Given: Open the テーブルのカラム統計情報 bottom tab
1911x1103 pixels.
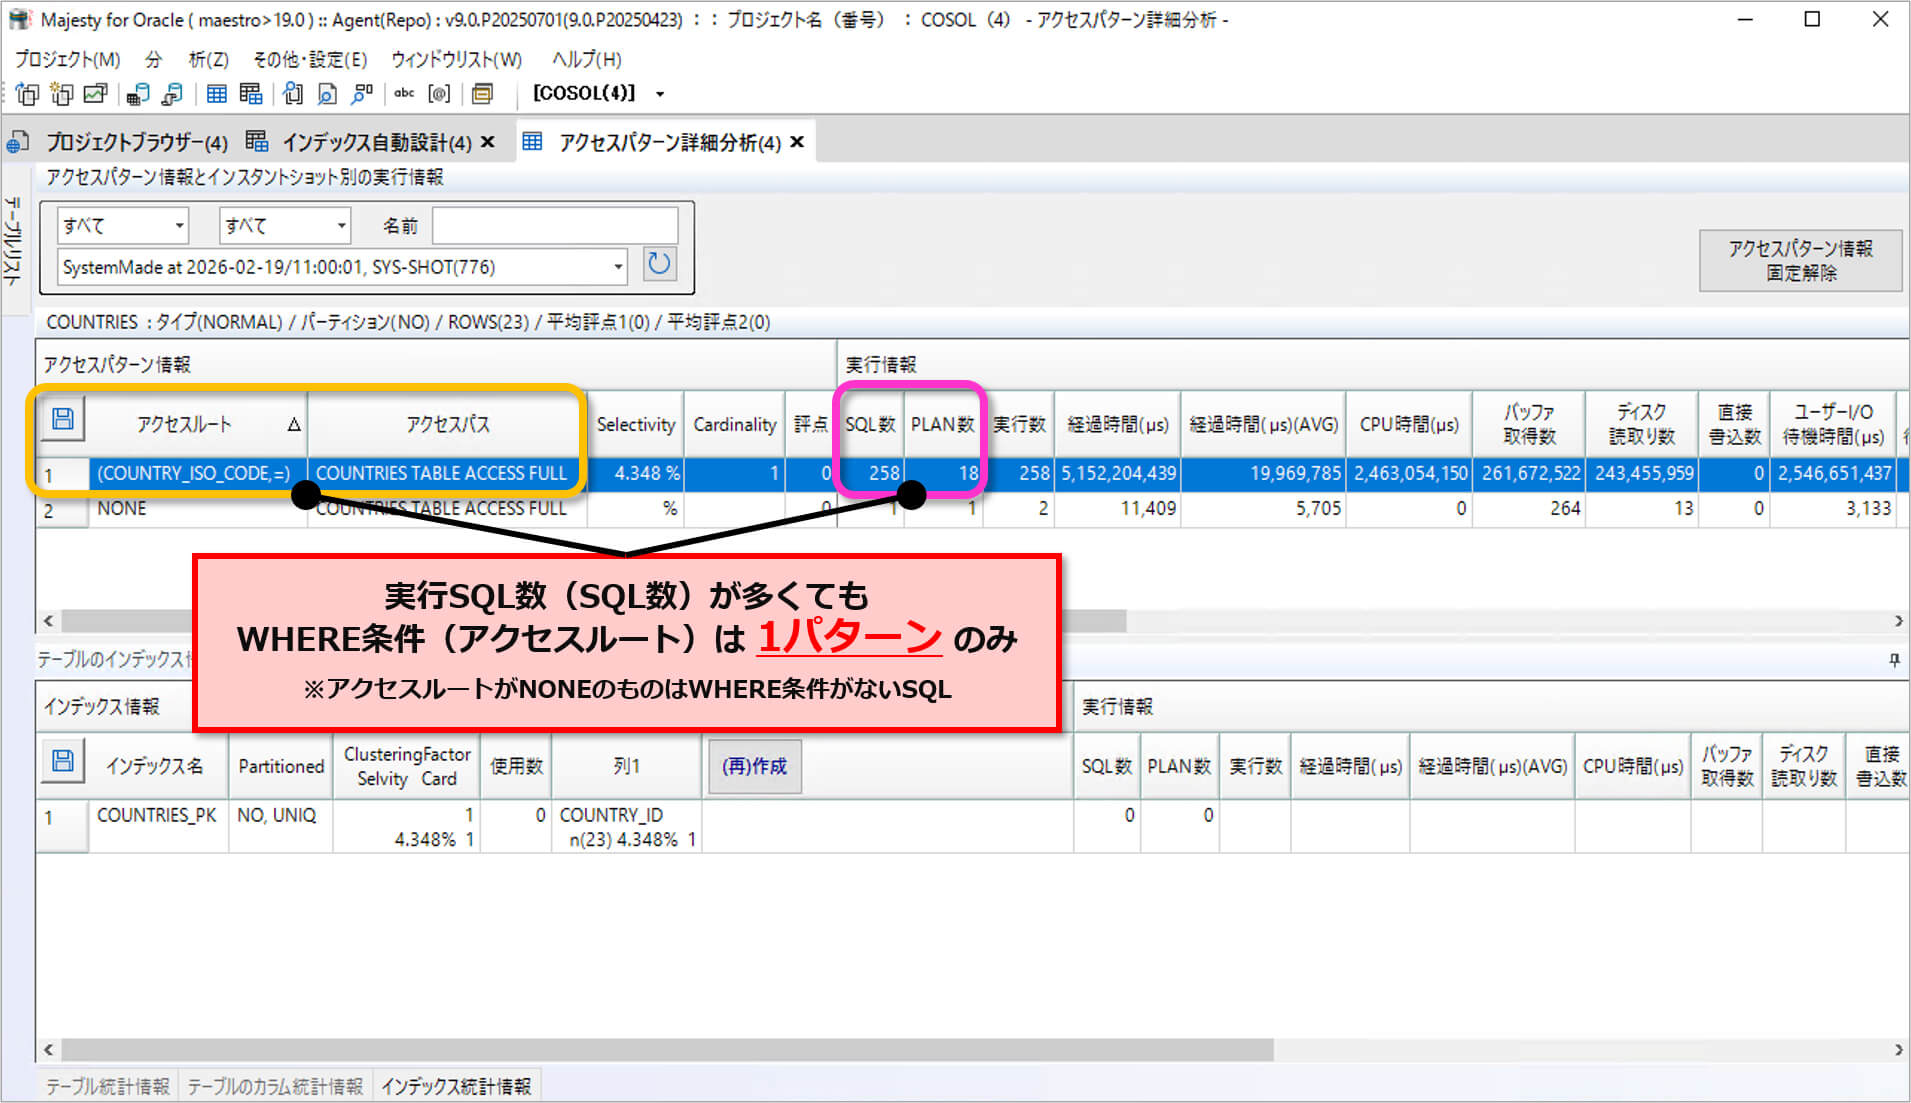Looking at the screenshot, I should [x=275, y=1086].
